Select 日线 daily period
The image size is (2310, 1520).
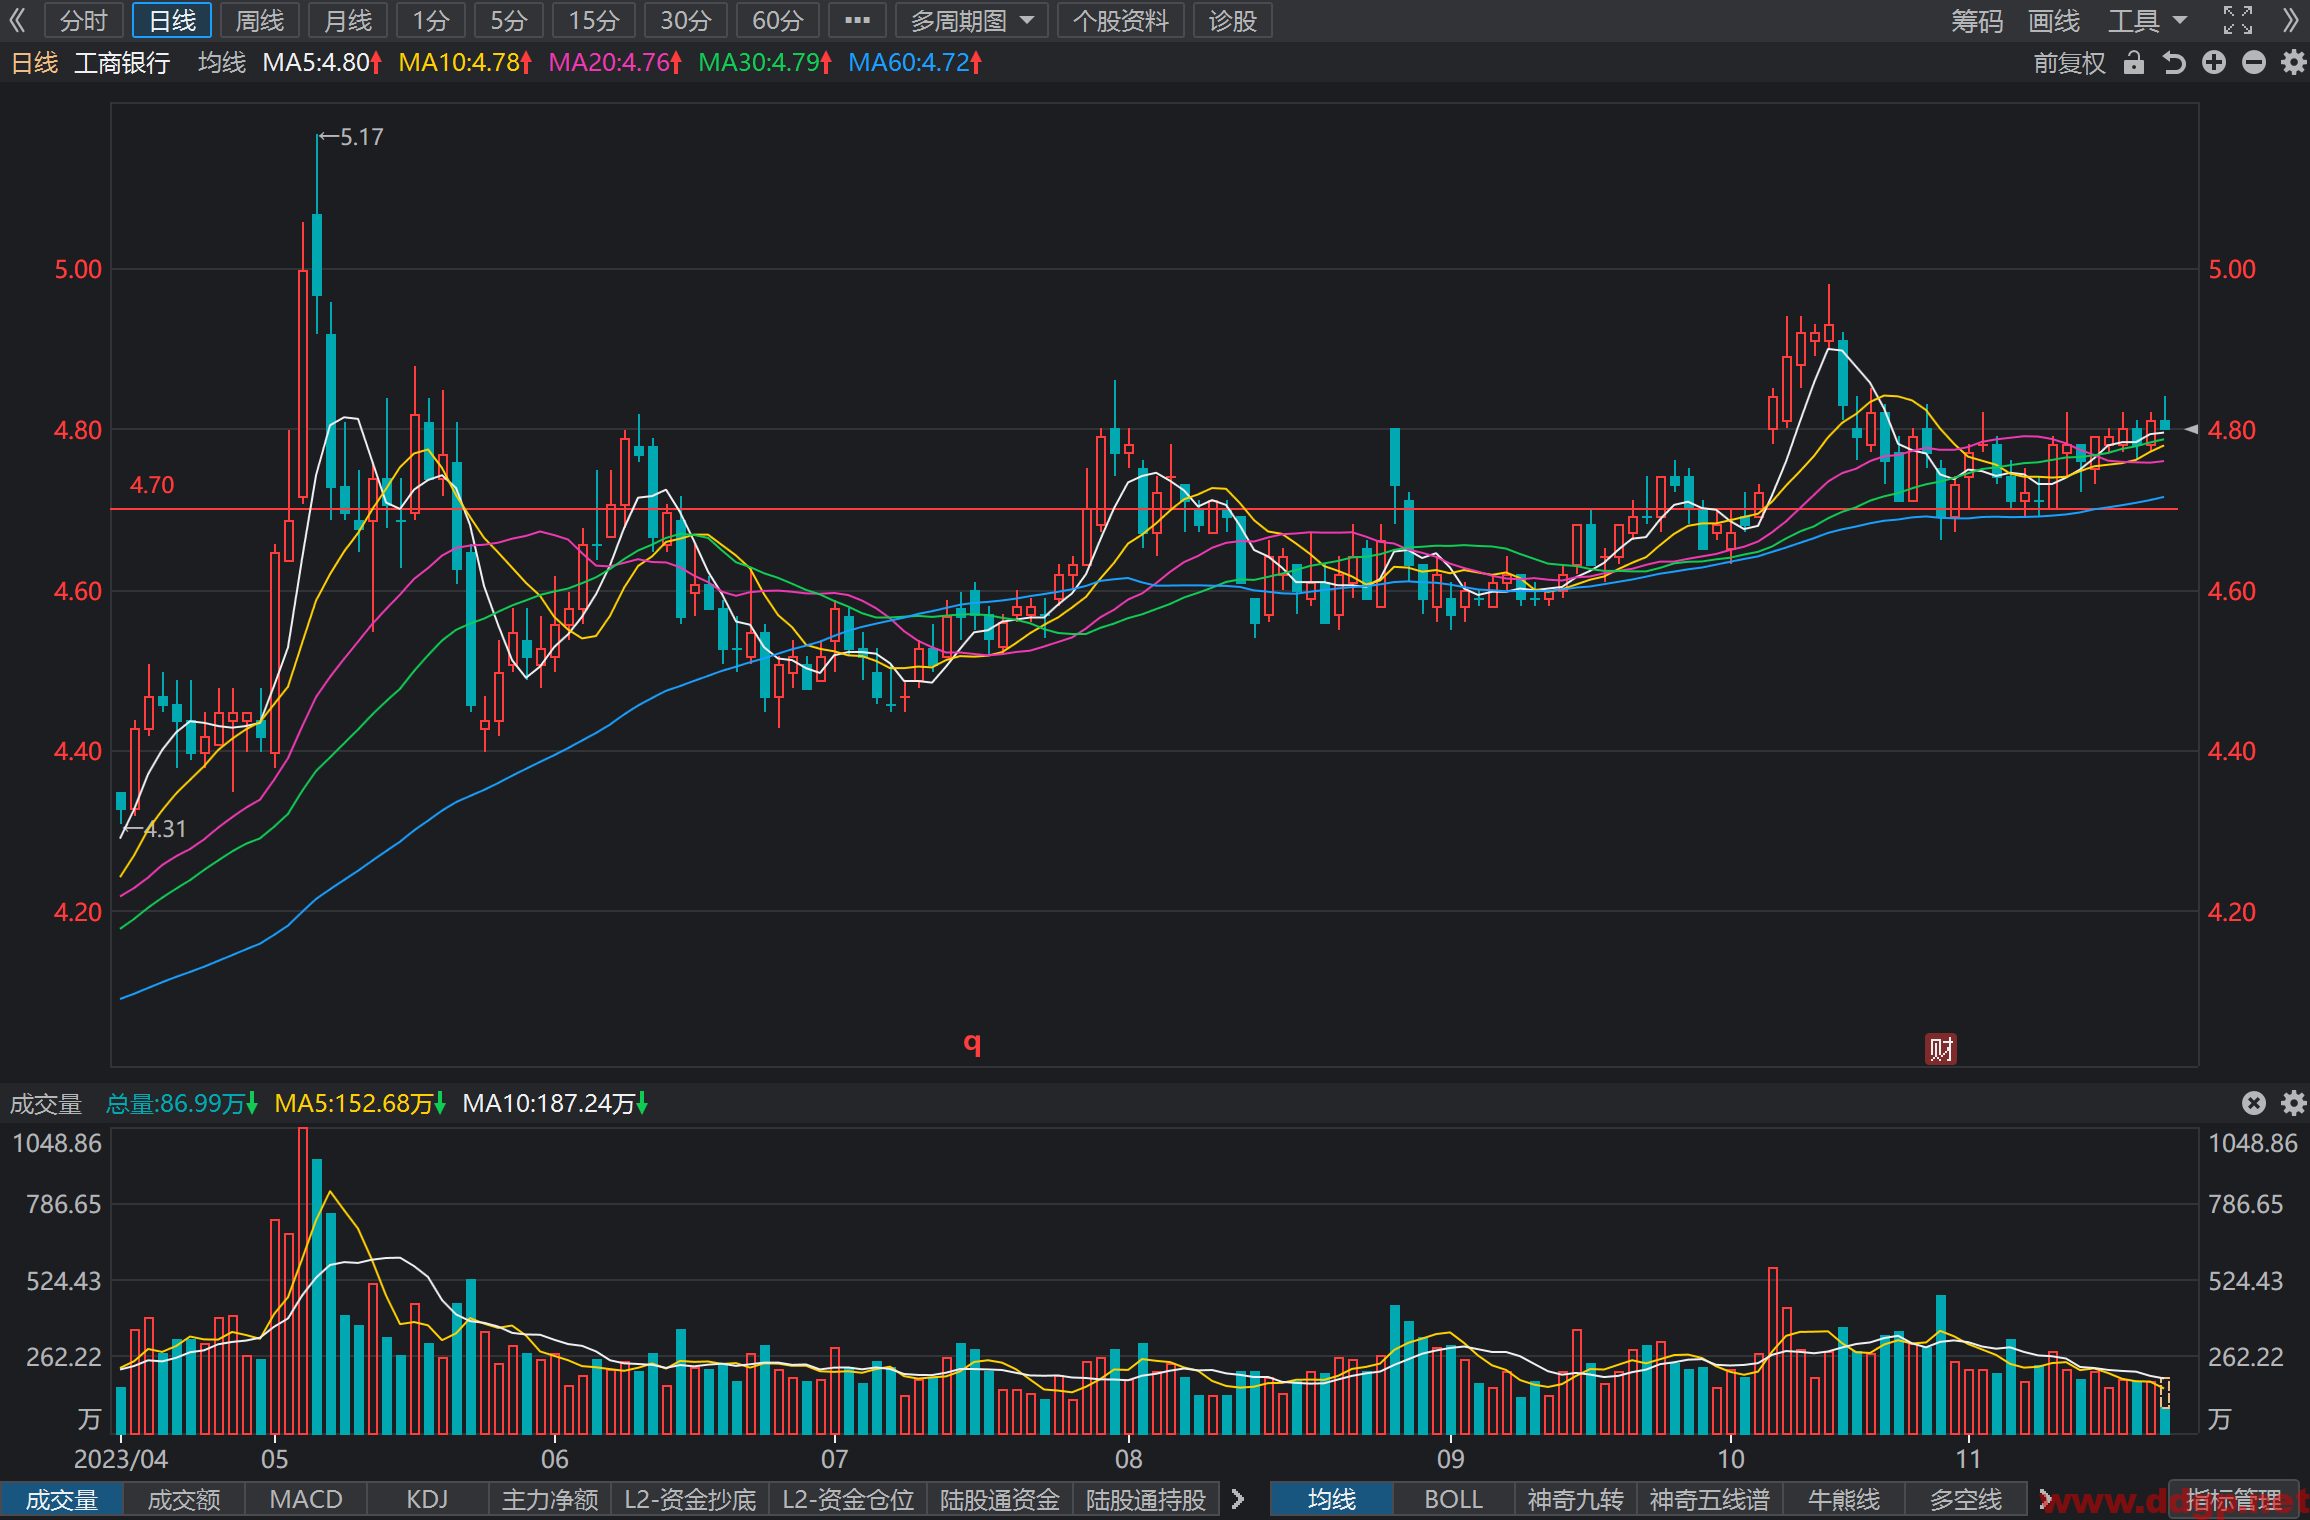pyautogui.click(x=172, y=20)
